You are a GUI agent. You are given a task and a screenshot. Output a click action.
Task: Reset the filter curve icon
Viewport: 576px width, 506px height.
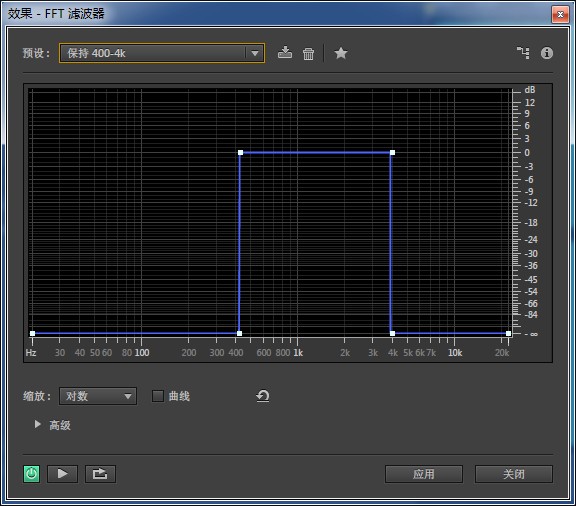pos(263,396)
